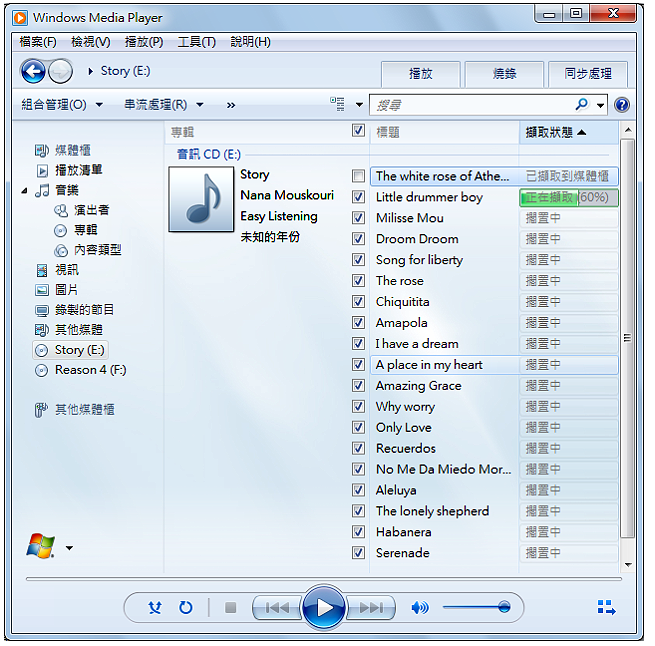Check The white rose of Athens checkbox

click(x=358, y=176)
